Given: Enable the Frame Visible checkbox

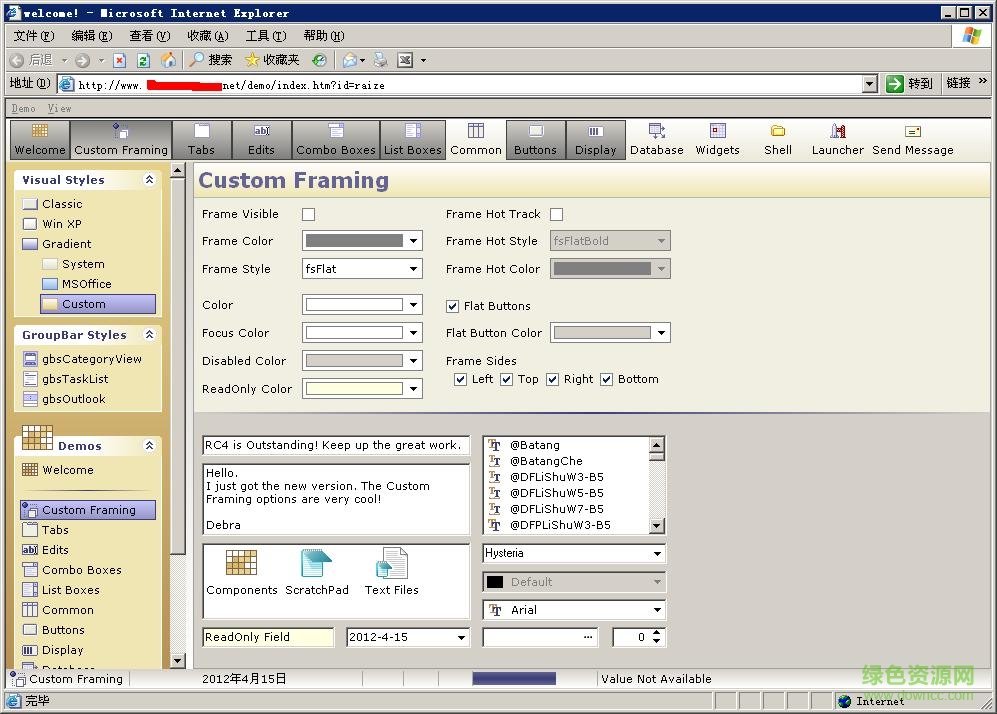Looking at the screenshot, I should click(x=308, y=214).
